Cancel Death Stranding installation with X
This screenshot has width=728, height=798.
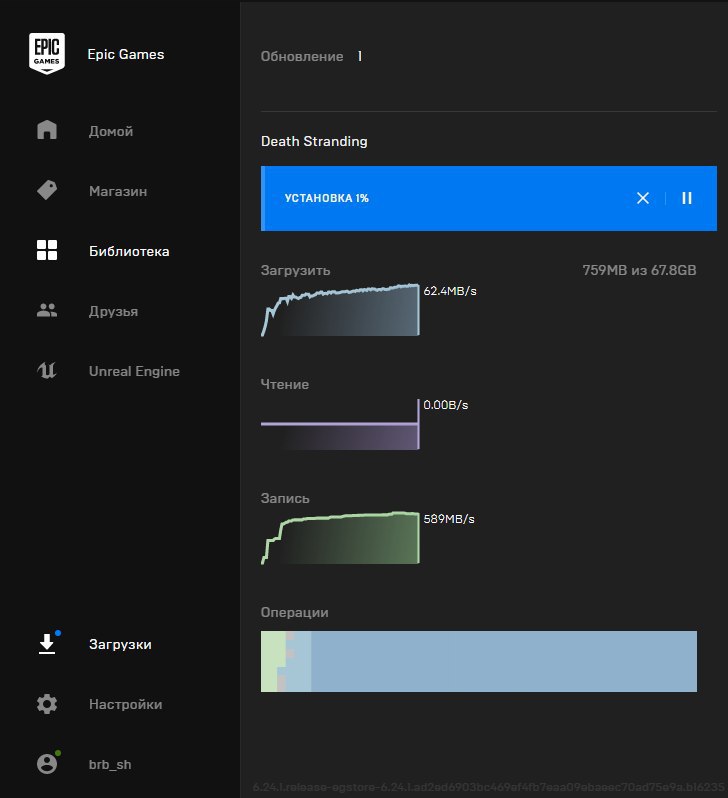[x=643, y=198]
